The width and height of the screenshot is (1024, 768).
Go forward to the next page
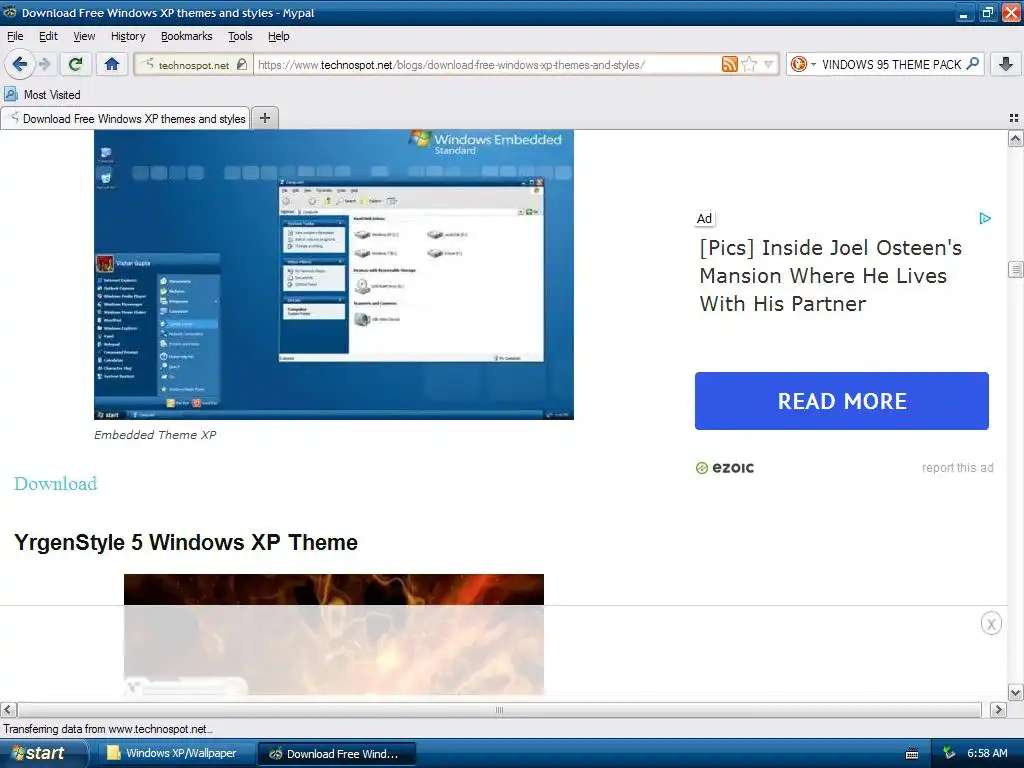(44, 64)
